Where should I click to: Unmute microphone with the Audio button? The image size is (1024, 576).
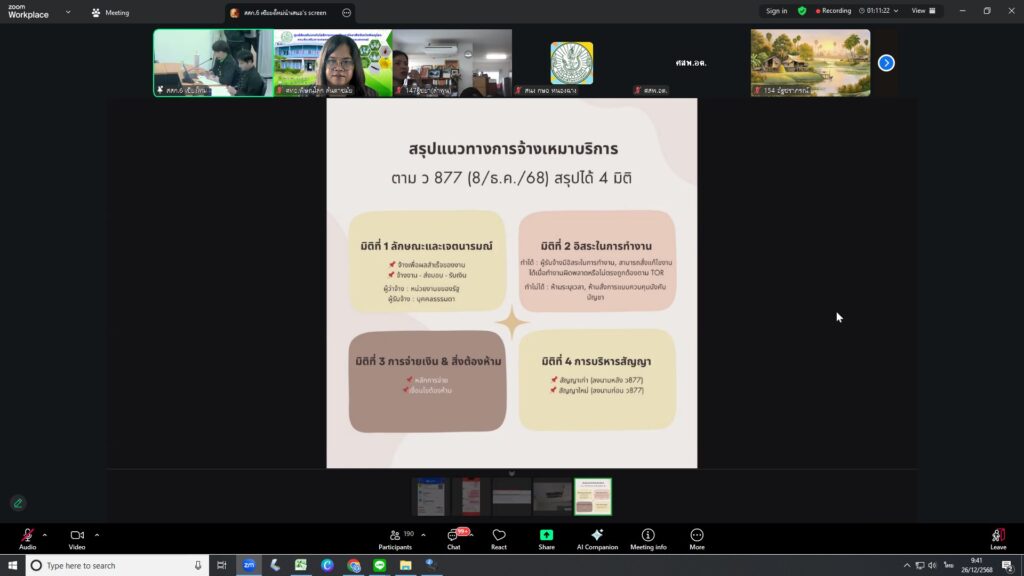[x=27, y=538]
